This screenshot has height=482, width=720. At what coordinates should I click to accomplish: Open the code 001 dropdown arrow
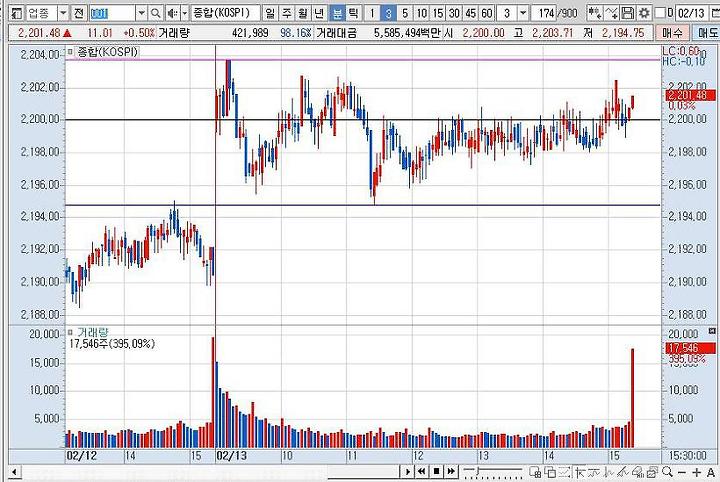pos(141,13)
